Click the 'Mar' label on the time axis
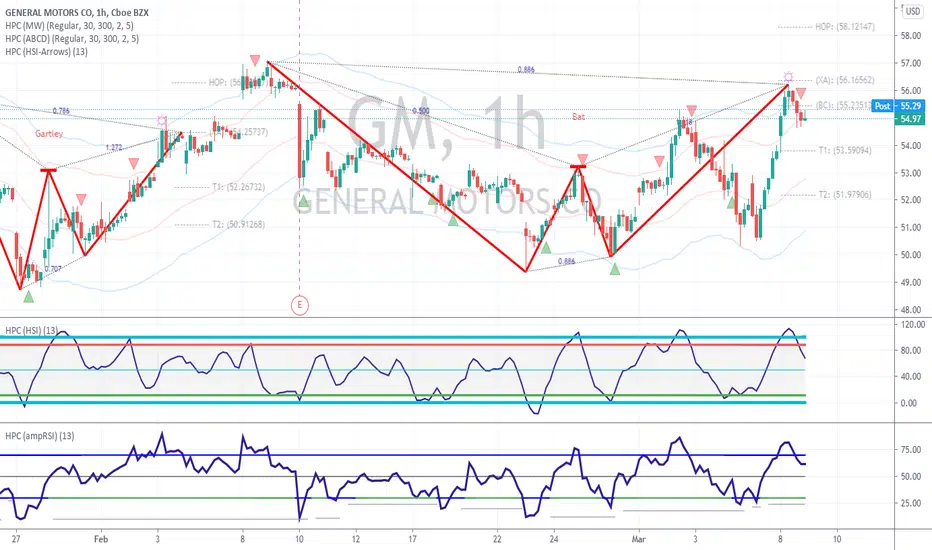The image size is (932, 550). 639,539
